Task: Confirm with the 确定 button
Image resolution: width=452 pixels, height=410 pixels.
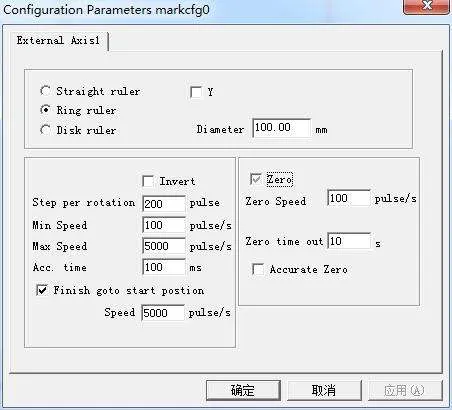Action: 243,390
